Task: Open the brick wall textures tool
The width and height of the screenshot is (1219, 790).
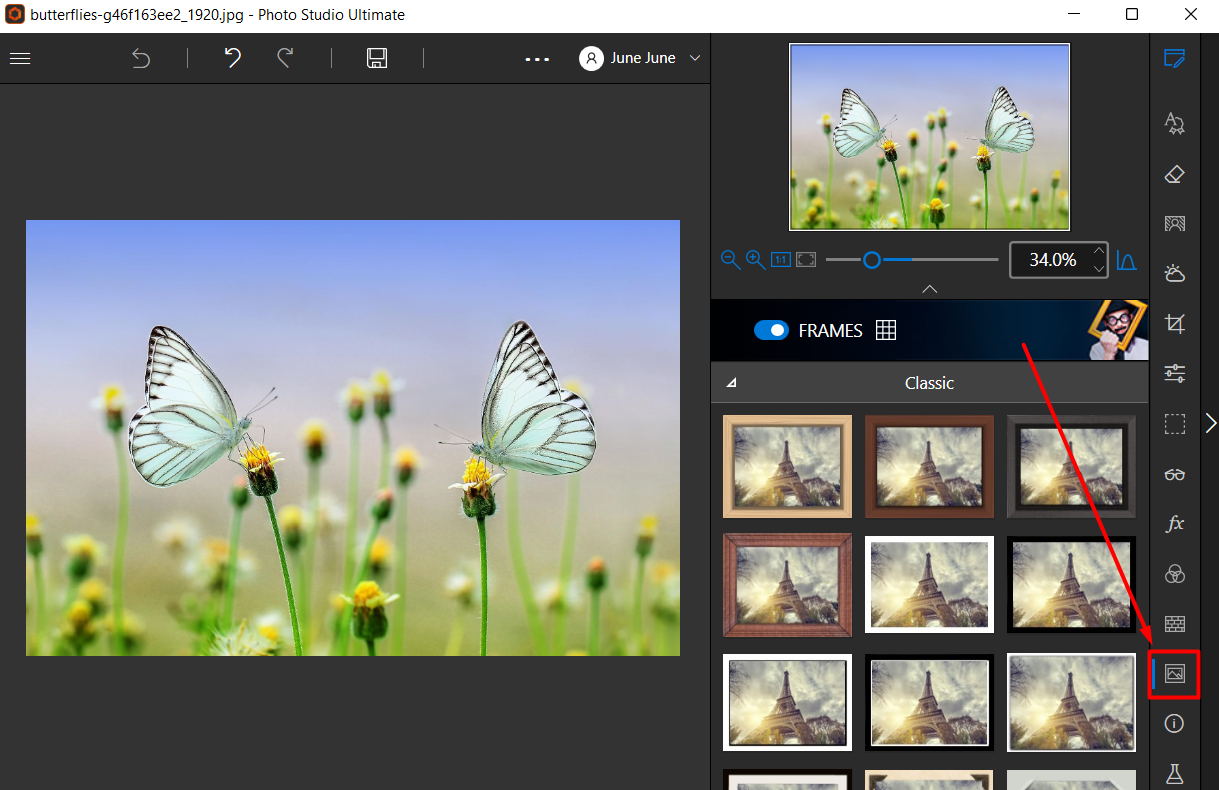Action: click(x=1175, y=624)
